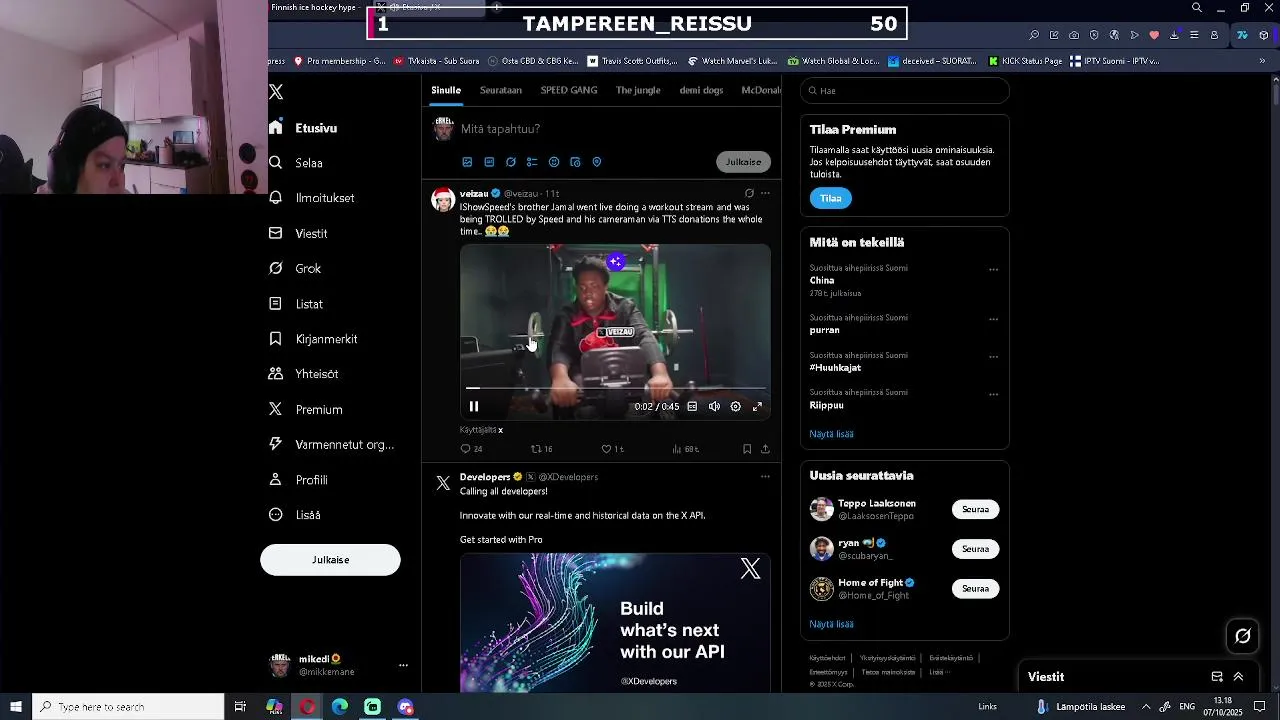Open floating Grok button
The width and height of the screenshot is (1280, 720).
pyautogui.click(x=1243, y=636)
